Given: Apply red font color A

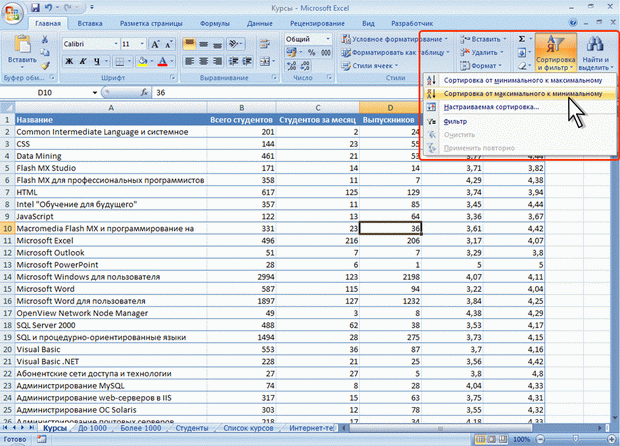Looking at the screenshot, I should pos(162,61).
